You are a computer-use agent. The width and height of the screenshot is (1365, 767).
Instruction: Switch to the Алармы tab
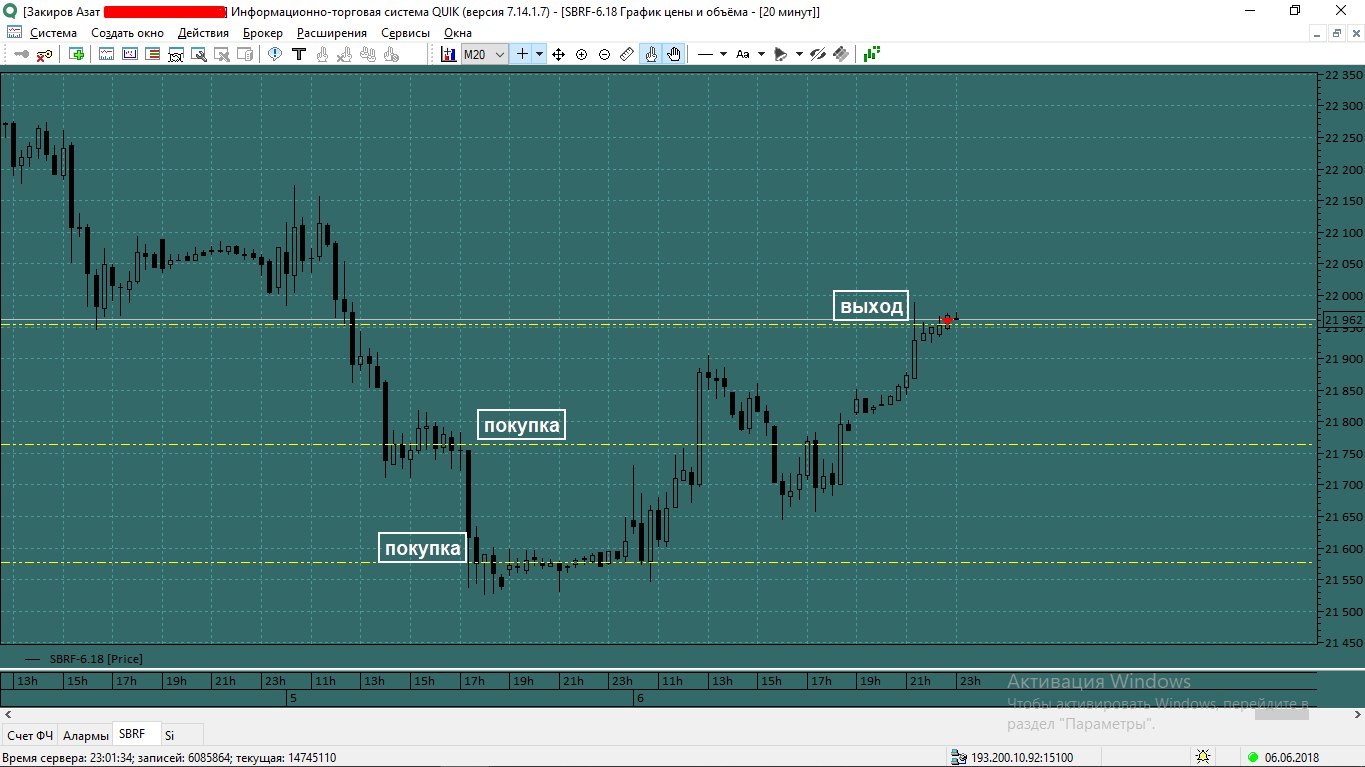85,735
